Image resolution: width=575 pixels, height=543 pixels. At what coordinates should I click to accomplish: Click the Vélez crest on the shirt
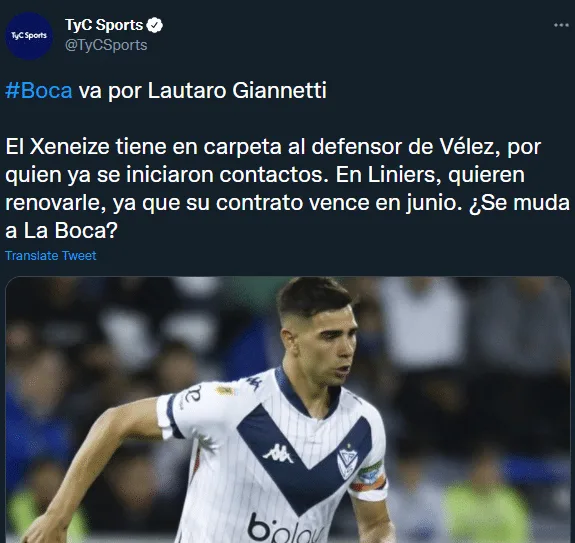(x=347, y=462)
